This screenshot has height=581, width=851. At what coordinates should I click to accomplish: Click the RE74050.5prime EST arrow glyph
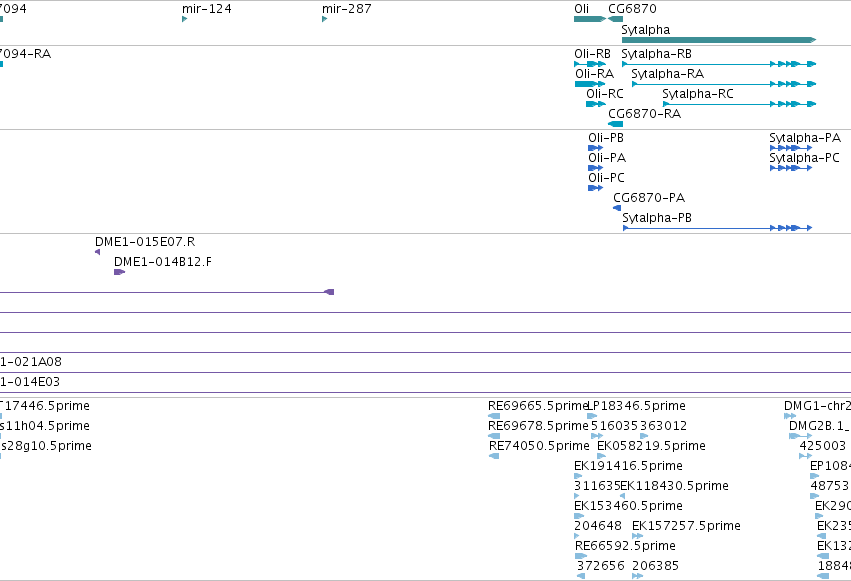494,456
